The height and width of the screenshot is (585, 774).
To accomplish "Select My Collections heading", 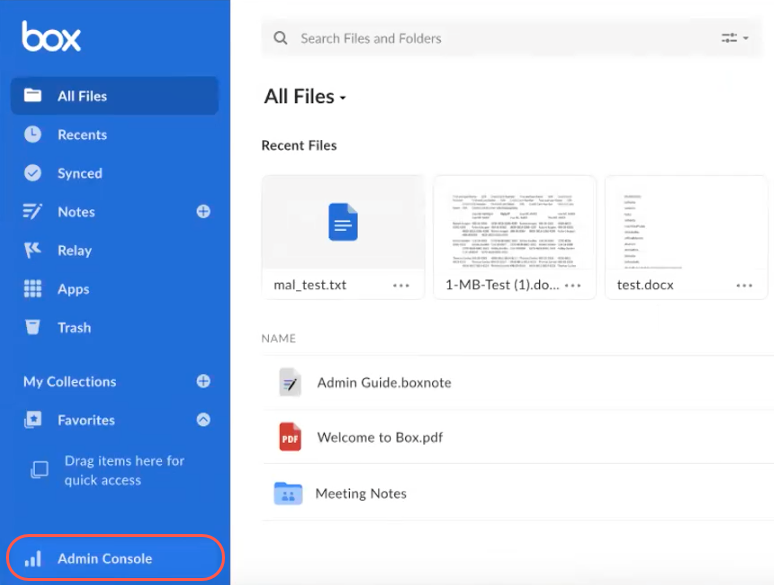I will click(x=70, y=382).
